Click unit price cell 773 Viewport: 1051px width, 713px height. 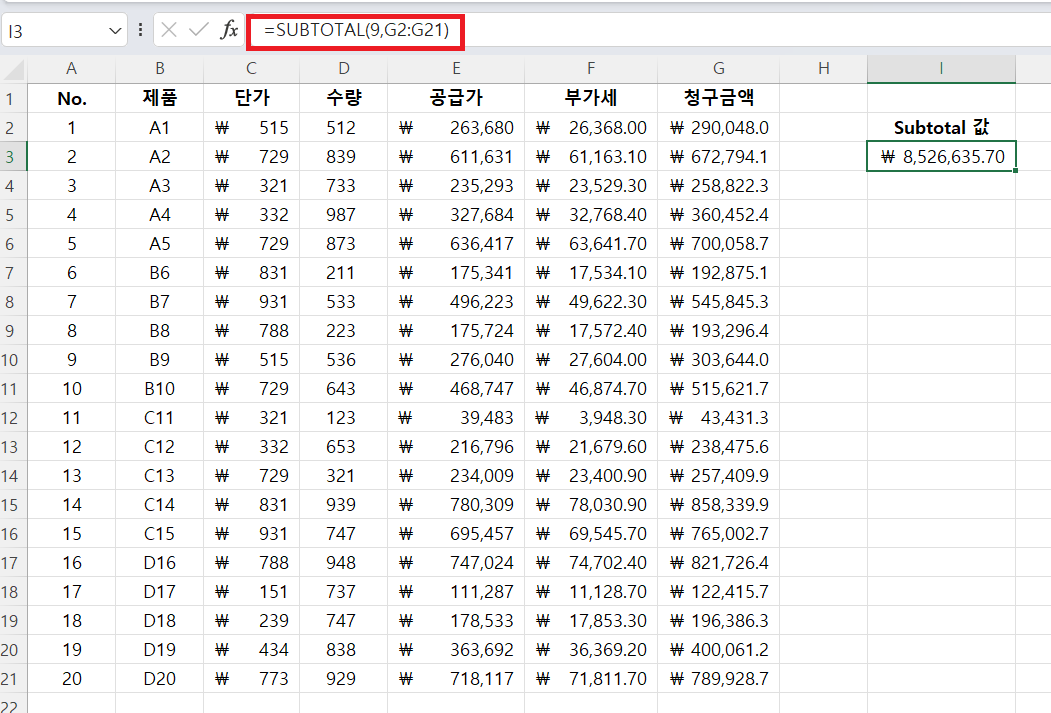pyautogui.click(x=251, y=679)
